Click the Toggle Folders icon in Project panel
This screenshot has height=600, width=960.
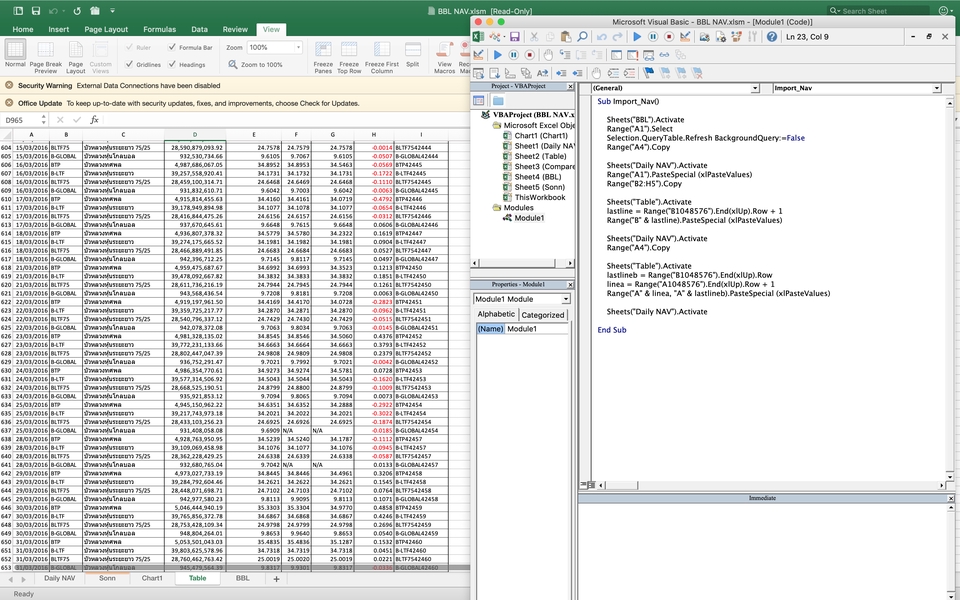click(x=498, y=100)
